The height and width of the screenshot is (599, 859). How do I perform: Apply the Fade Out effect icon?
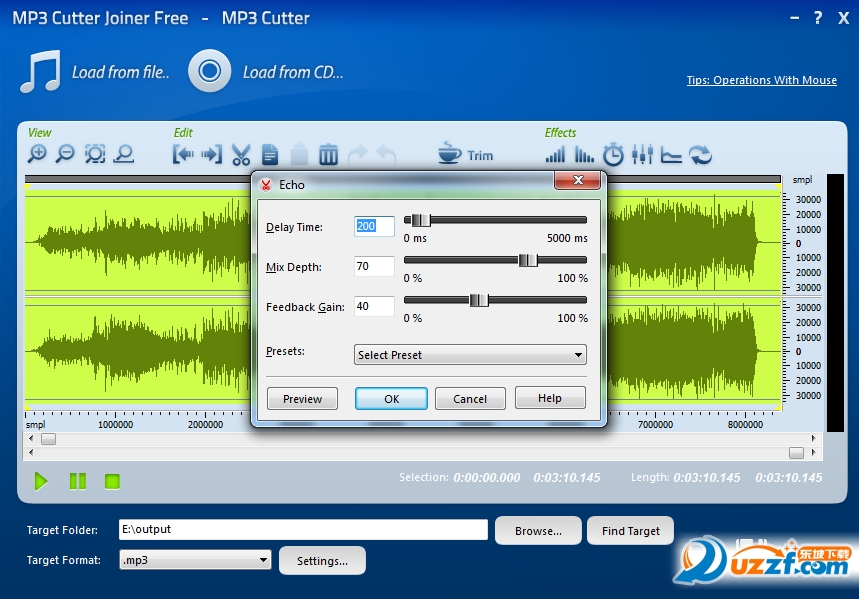(584, 155)
